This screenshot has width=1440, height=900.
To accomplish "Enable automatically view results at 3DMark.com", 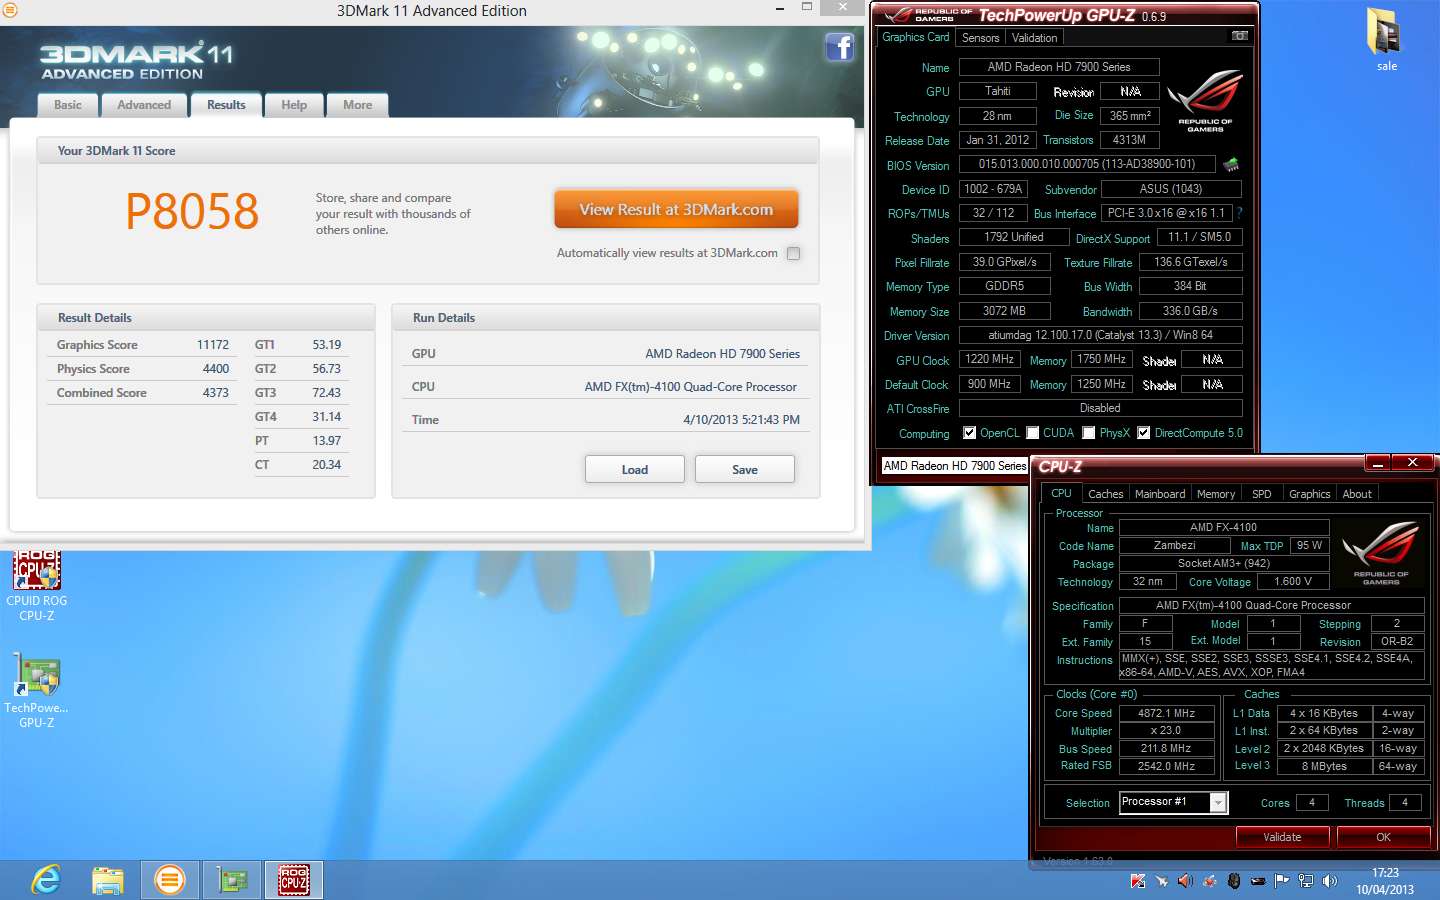I will tap(793, 253).
